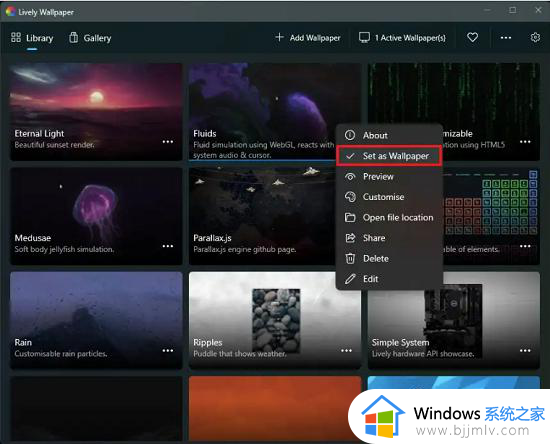The width and height of the screenshot is (550, 444).
Task: Open settings gear icon
Action: pos(535,37)
